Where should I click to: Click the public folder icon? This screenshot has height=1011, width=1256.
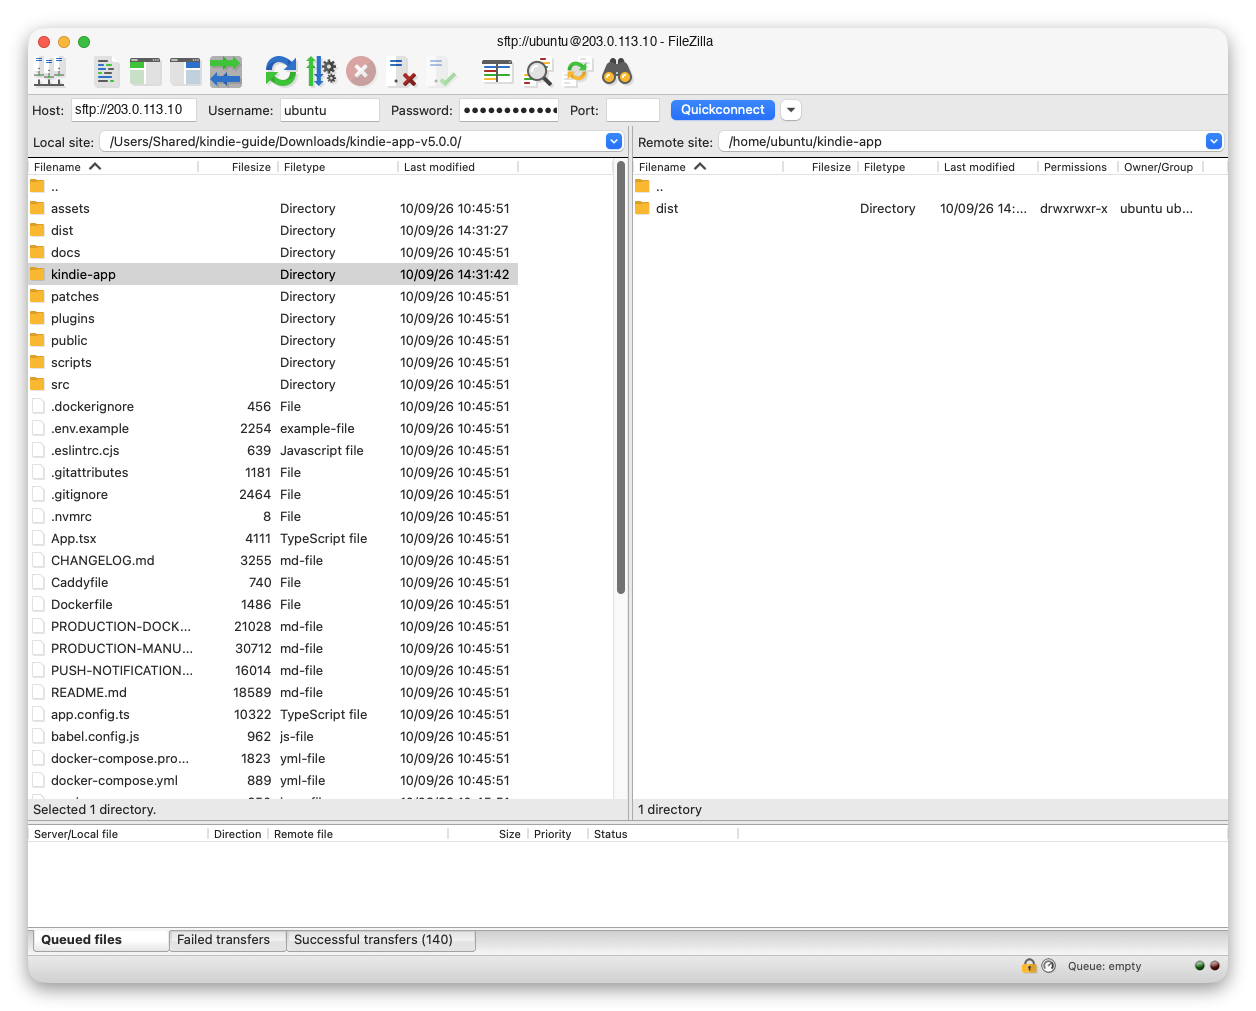pyautogui.click(x=38, y=340)
